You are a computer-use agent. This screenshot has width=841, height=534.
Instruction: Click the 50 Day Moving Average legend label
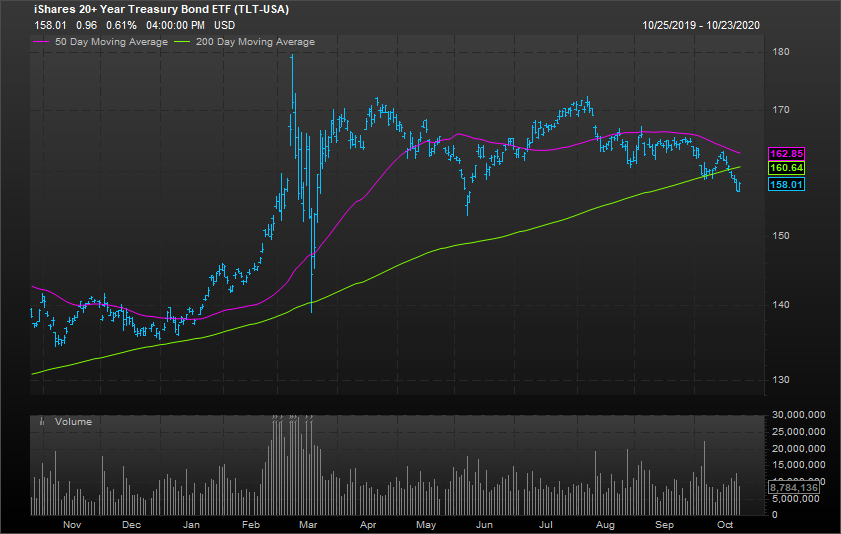(112, 42)
